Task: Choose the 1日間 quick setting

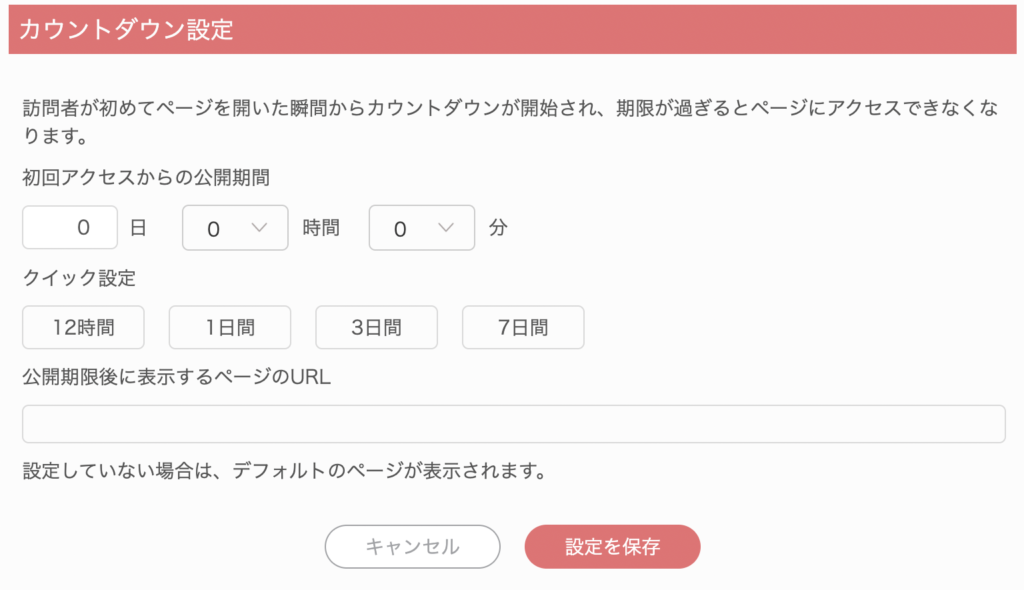Action: [x=230, y=327]
